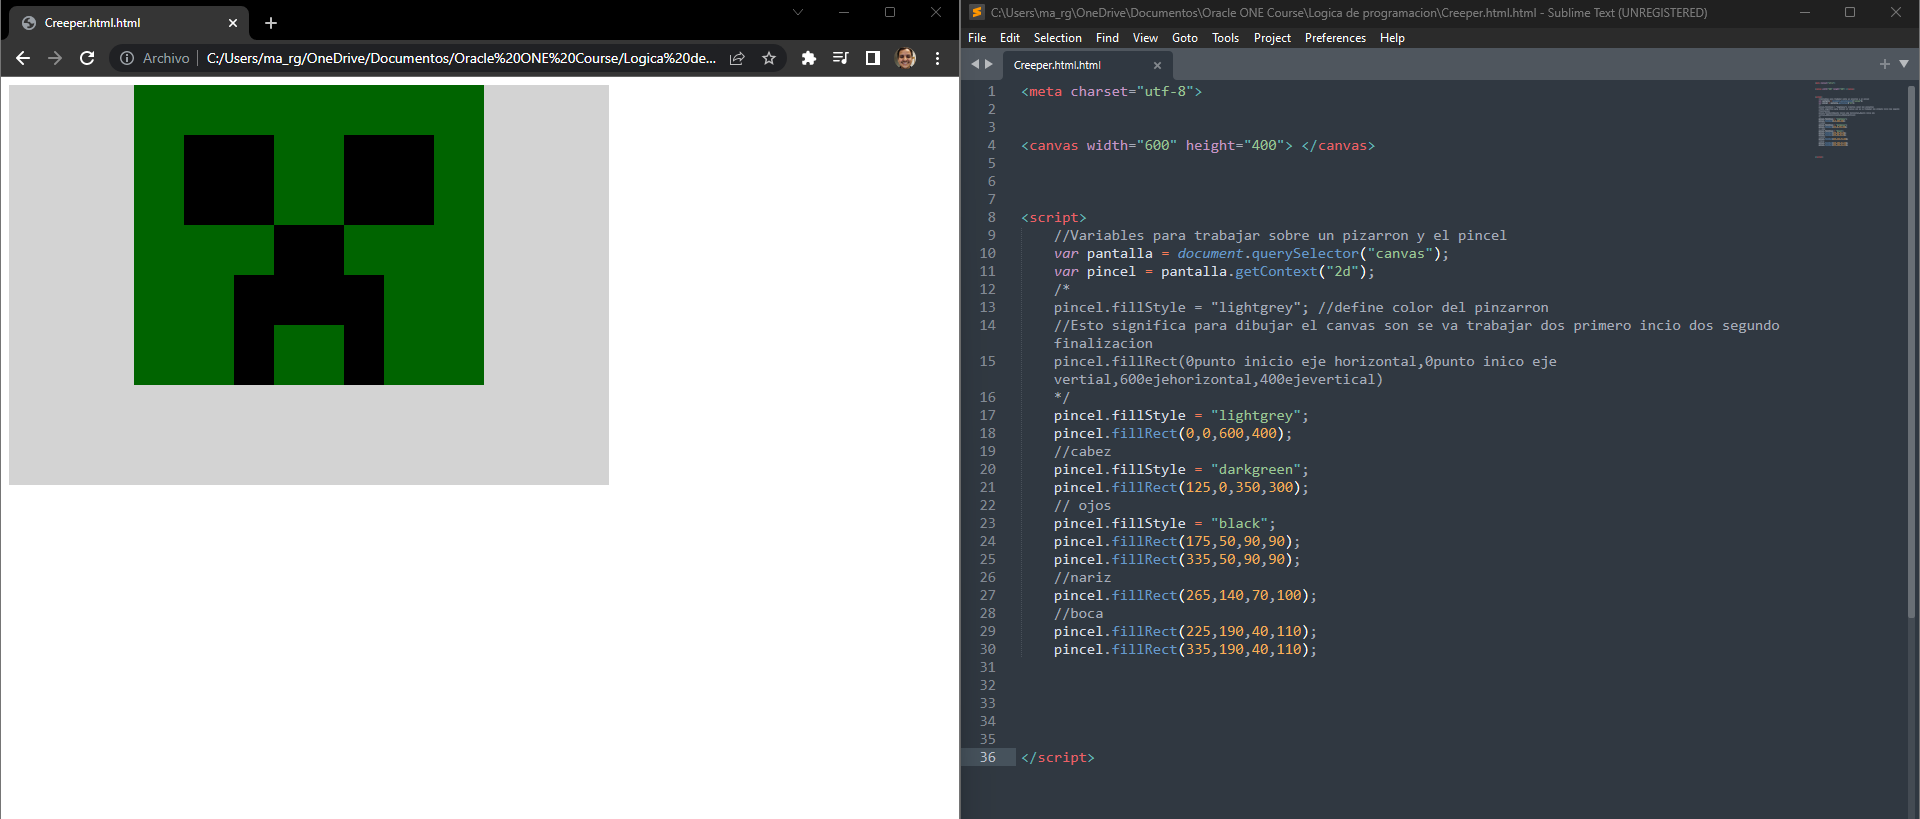Reload the Creeper page in Chrome
The height and width of the screenshot is (819, 1920).
tap(87, 58)
